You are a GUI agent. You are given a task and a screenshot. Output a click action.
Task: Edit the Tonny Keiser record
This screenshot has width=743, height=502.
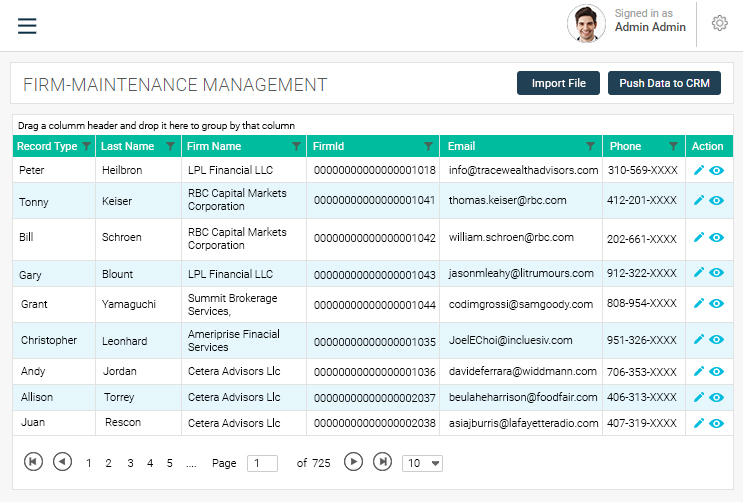(x=698, y=201)
